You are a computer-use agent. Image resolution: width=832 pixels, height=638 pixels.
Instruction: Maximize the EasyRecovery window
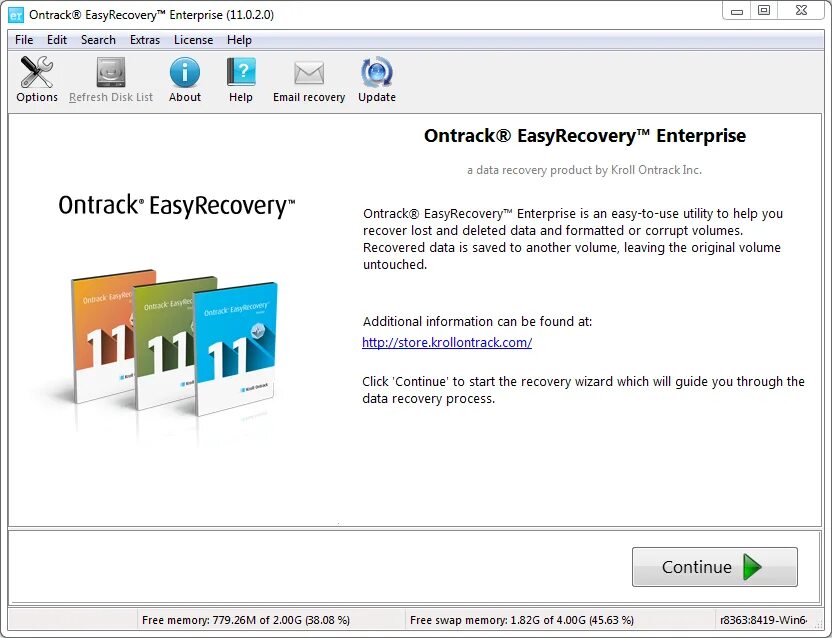coord(764,11)
